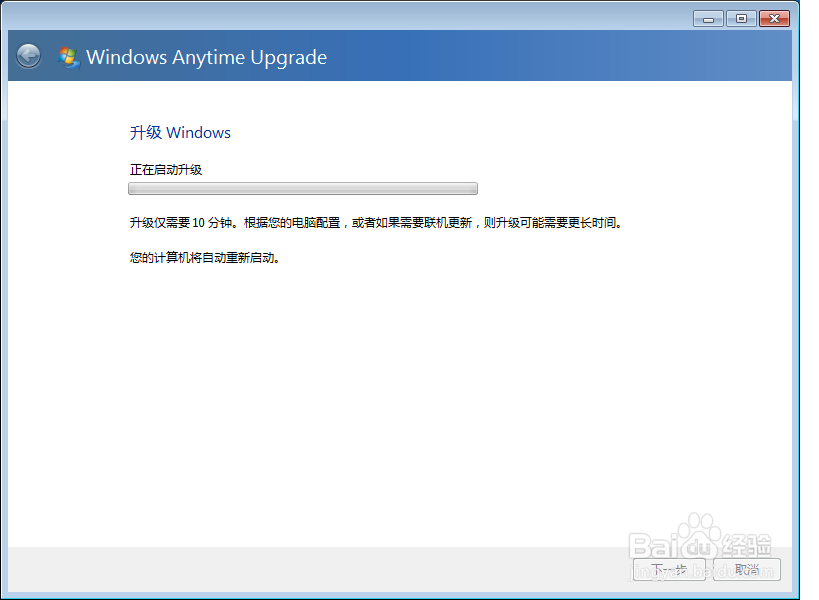Click the Windows Anytime Upgrade logo icon
This screenshot has width=819, height=600.
(69, 57)
